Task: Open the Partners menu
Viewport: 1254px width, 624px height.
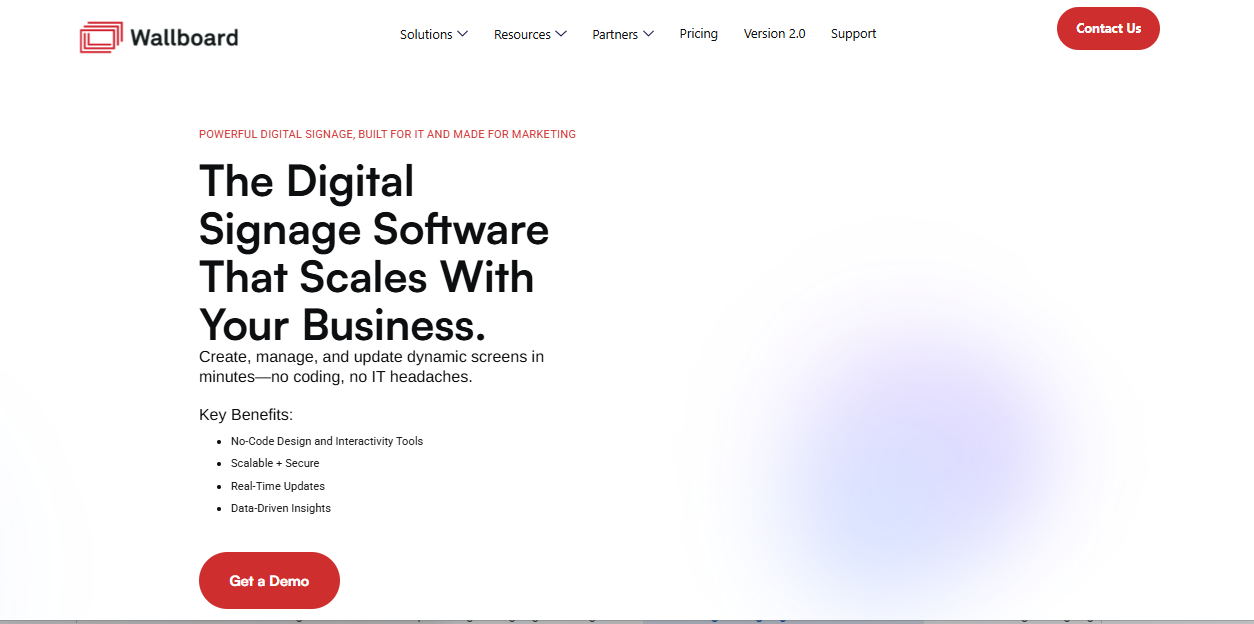Action: tap(615, 34)
